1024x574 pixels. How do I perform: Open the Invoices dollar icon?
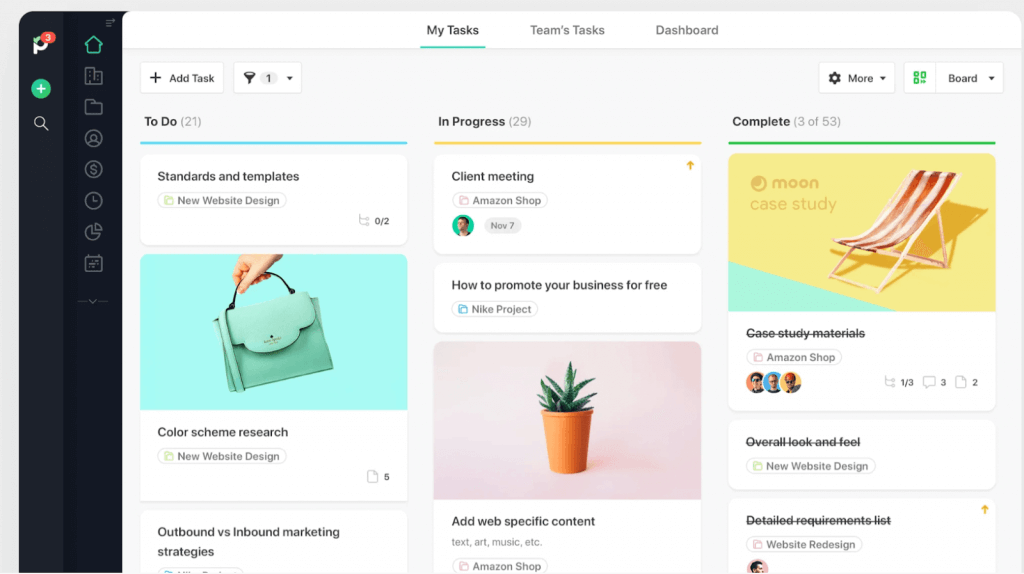pyautogui.click(x=93, y=170)
